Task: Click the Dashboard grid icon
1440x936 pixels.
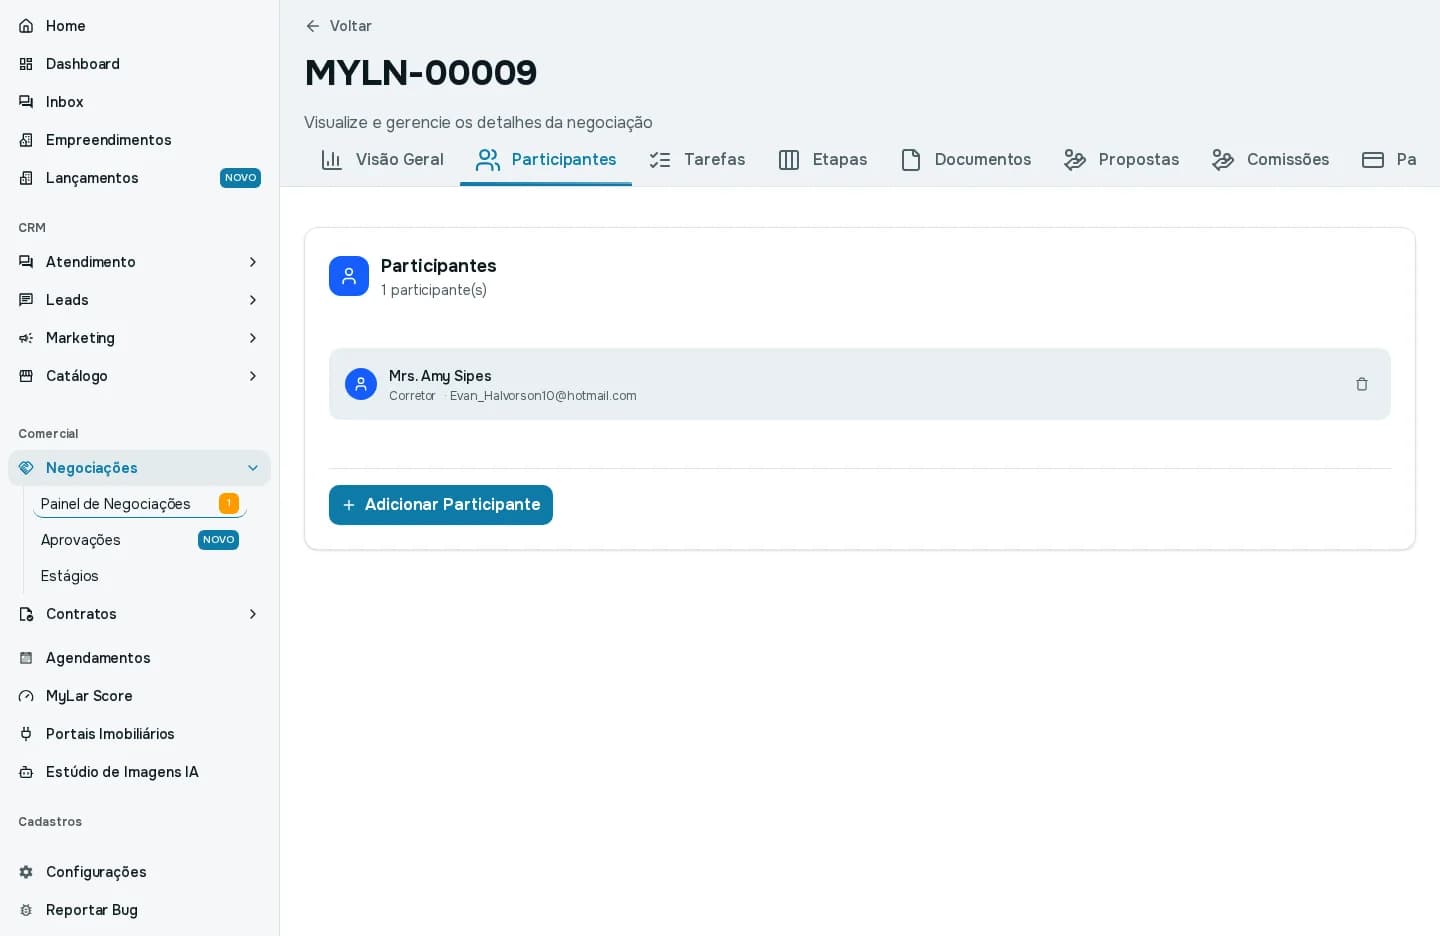Action: pyautogui.click(x=26, y=64)
